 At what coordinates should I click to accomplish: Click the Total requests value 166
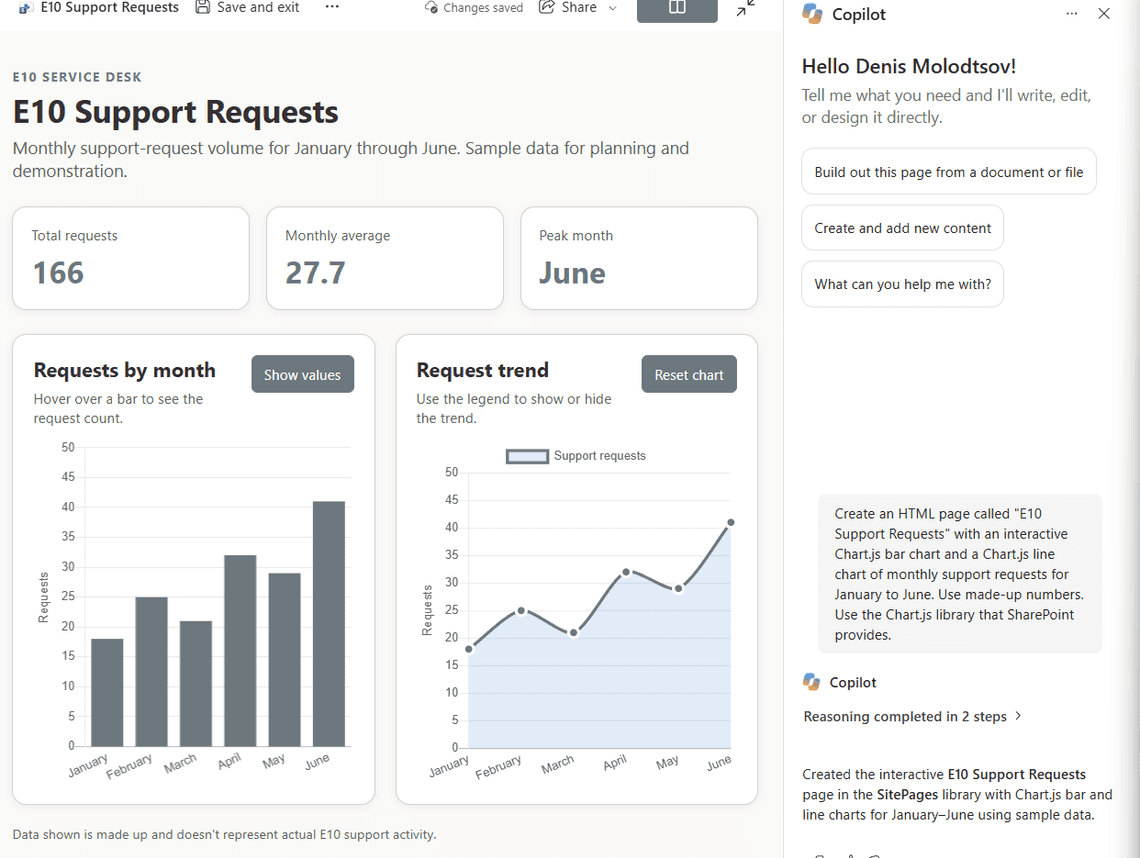[x=58, y=273]
